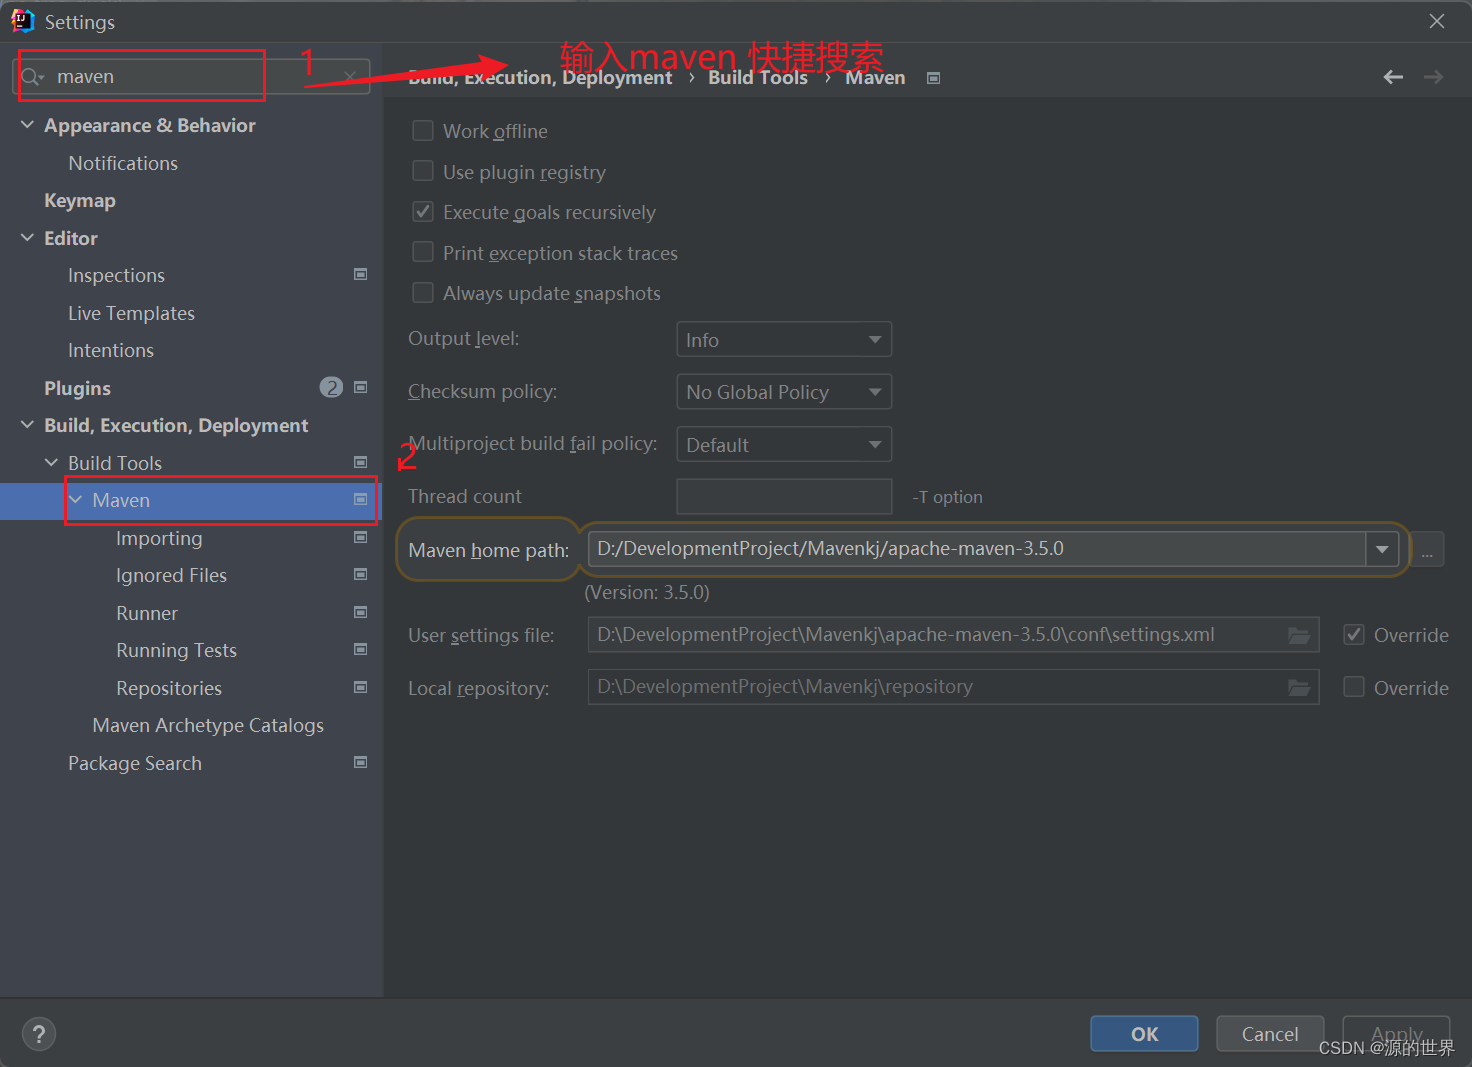1472x1067 pixels.
Task: Enable Use plugin registry checkbox
Action: tap(423, 172)
